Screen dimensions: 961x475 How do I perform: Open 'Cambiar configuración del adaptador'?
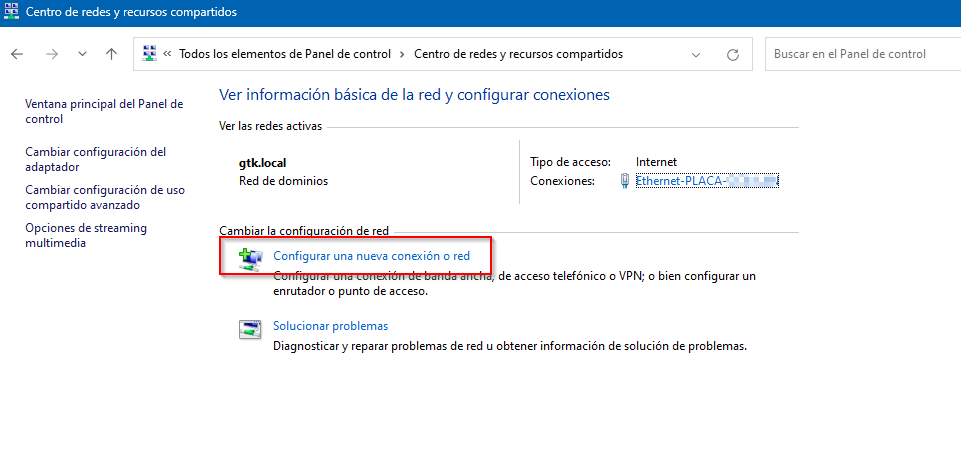click(96, 159)
